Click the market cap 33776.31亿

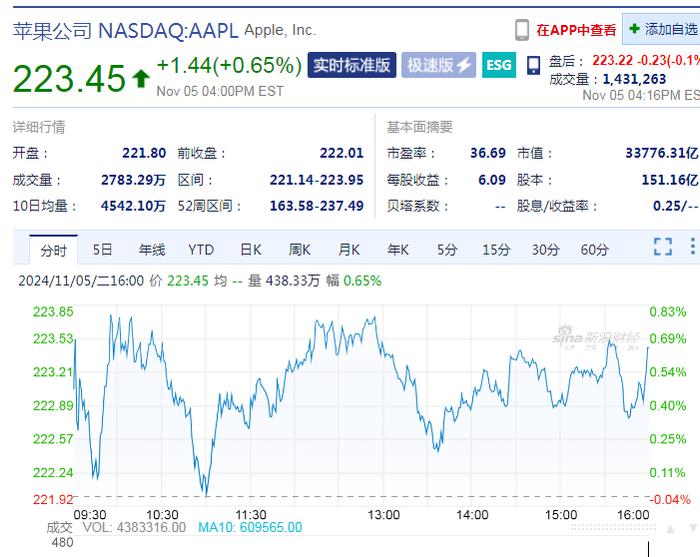(662, 153)
